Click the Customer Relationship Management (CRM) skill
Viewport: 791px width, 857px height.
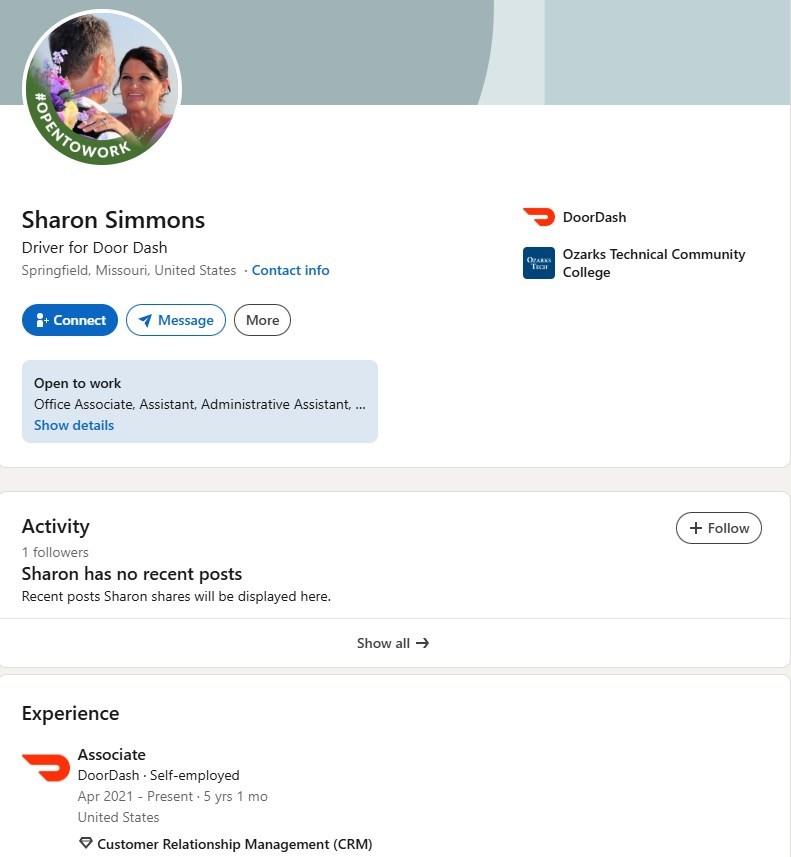(x=234, y=844)
